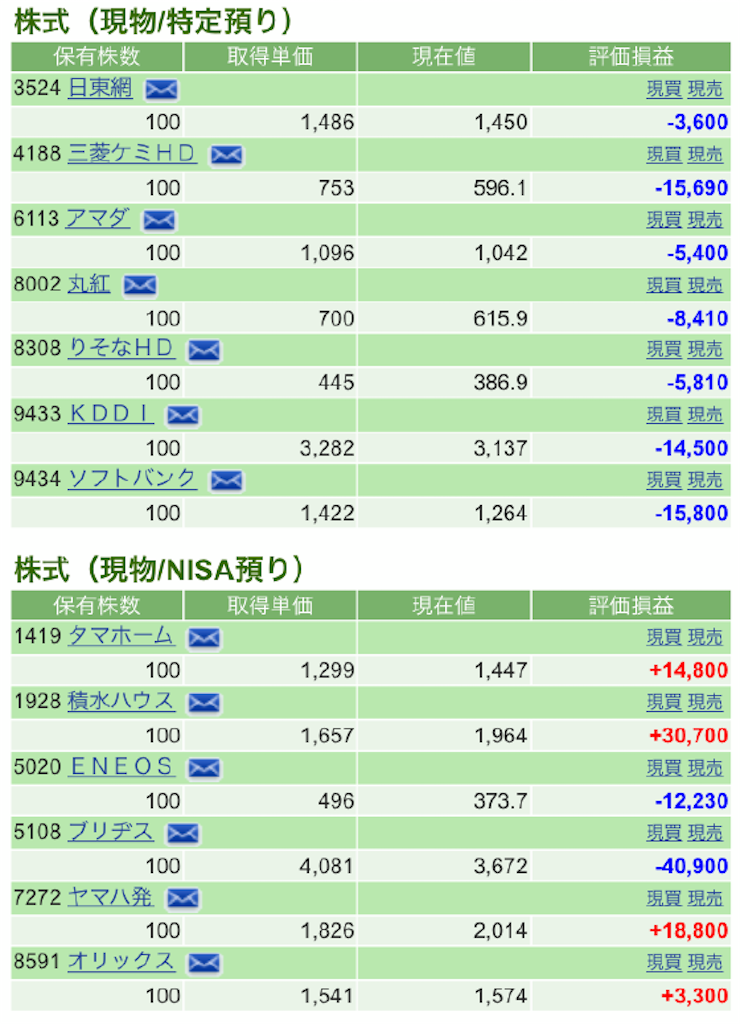This screenshot has height=1024, width=740.
Task: Select the +30,700 valuation gain value
Action: pos(688,735)
